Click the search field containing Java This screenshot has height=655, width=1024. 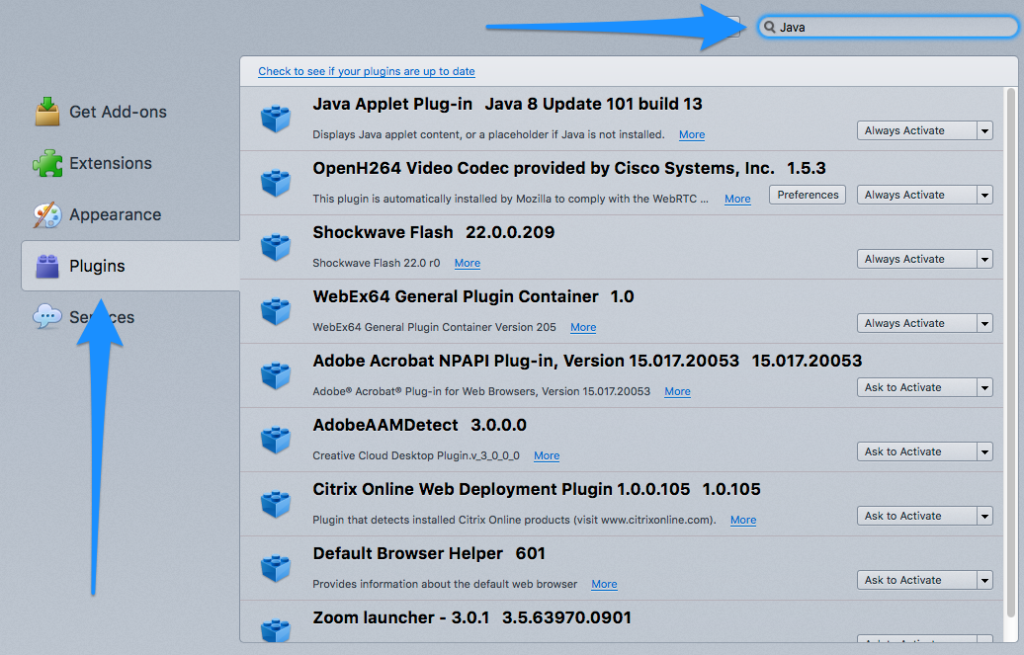tap(888, 27)
